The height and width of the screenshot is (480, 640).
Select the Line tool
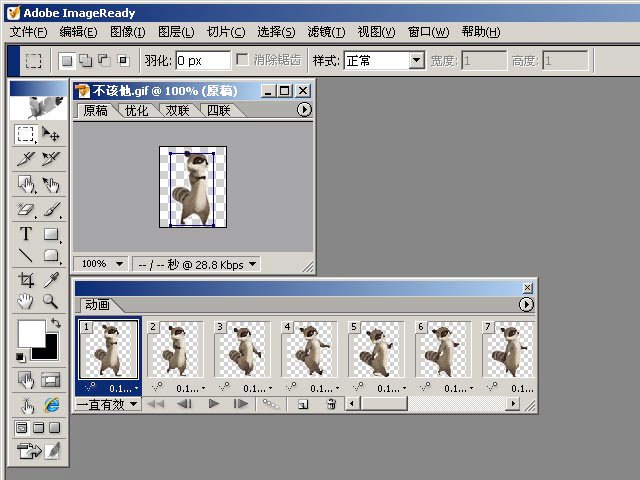pyautogui.click(x=25, y=256)
